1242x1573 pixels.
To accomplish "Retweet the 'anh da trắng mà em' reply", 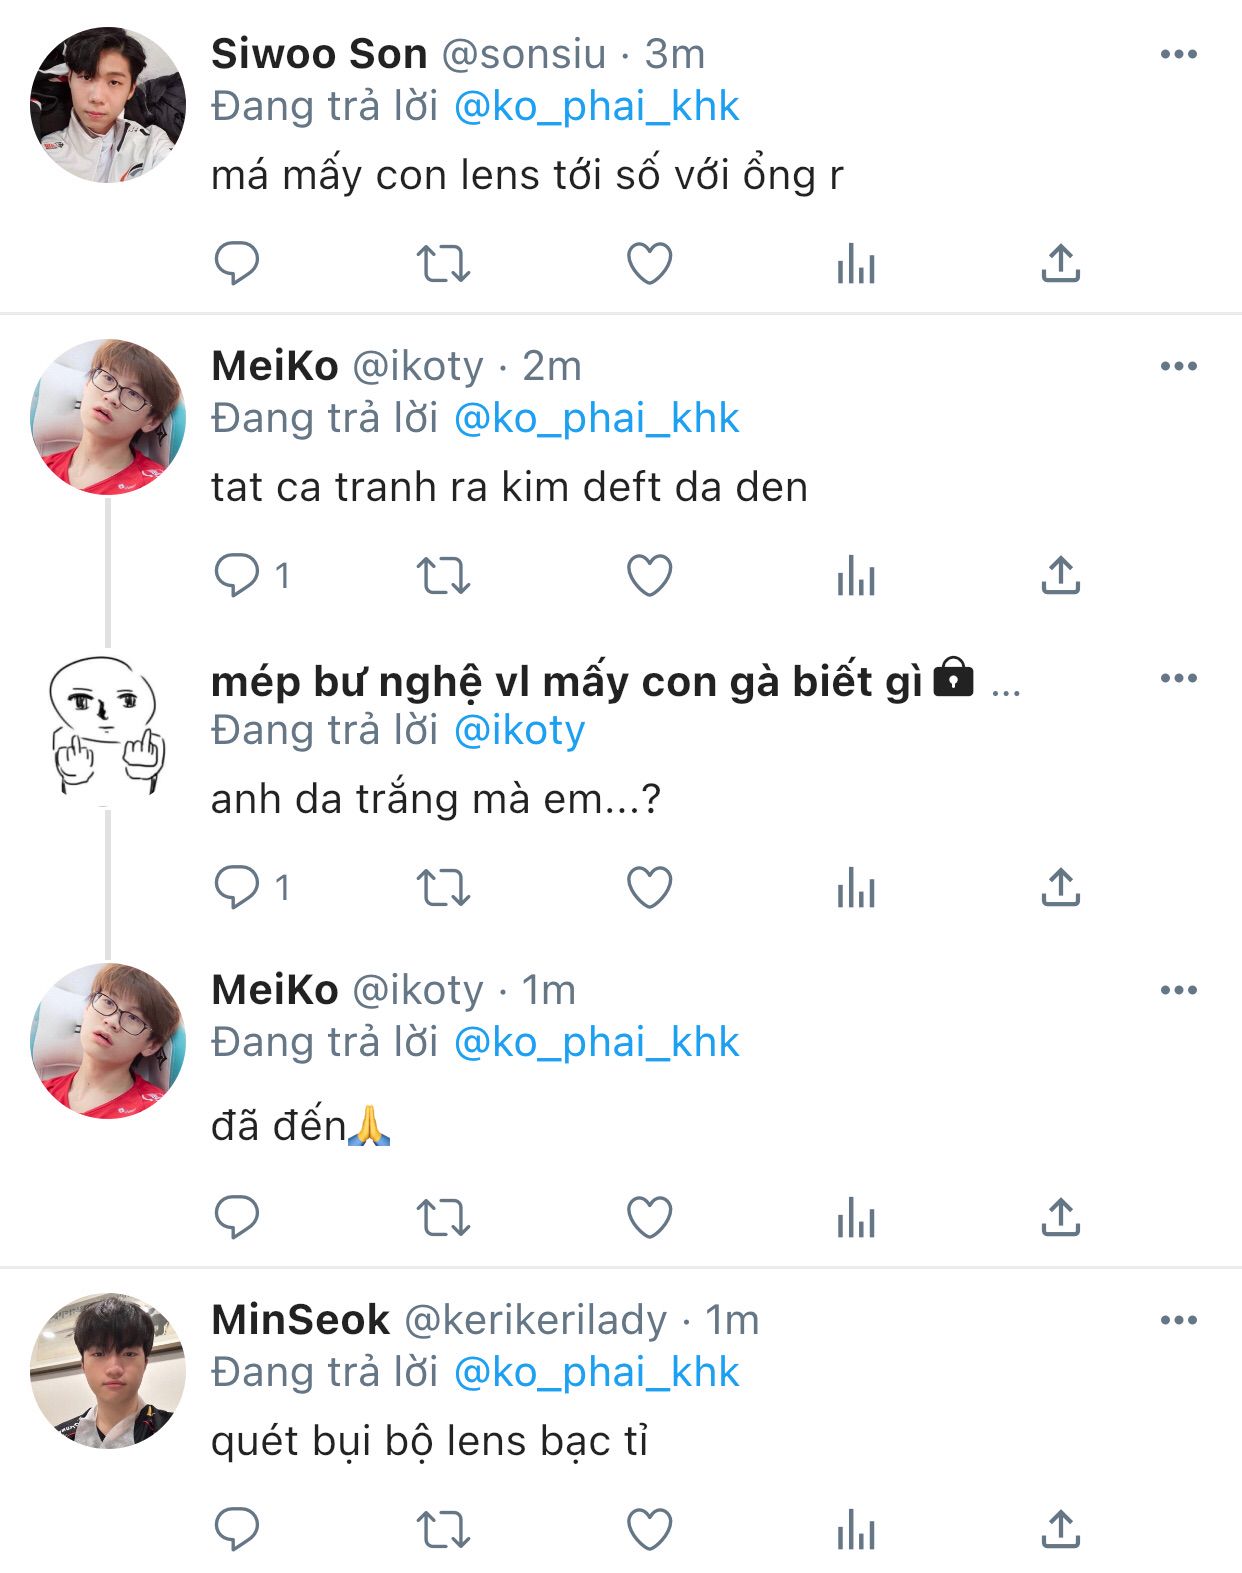I will [x=442, y=887].
